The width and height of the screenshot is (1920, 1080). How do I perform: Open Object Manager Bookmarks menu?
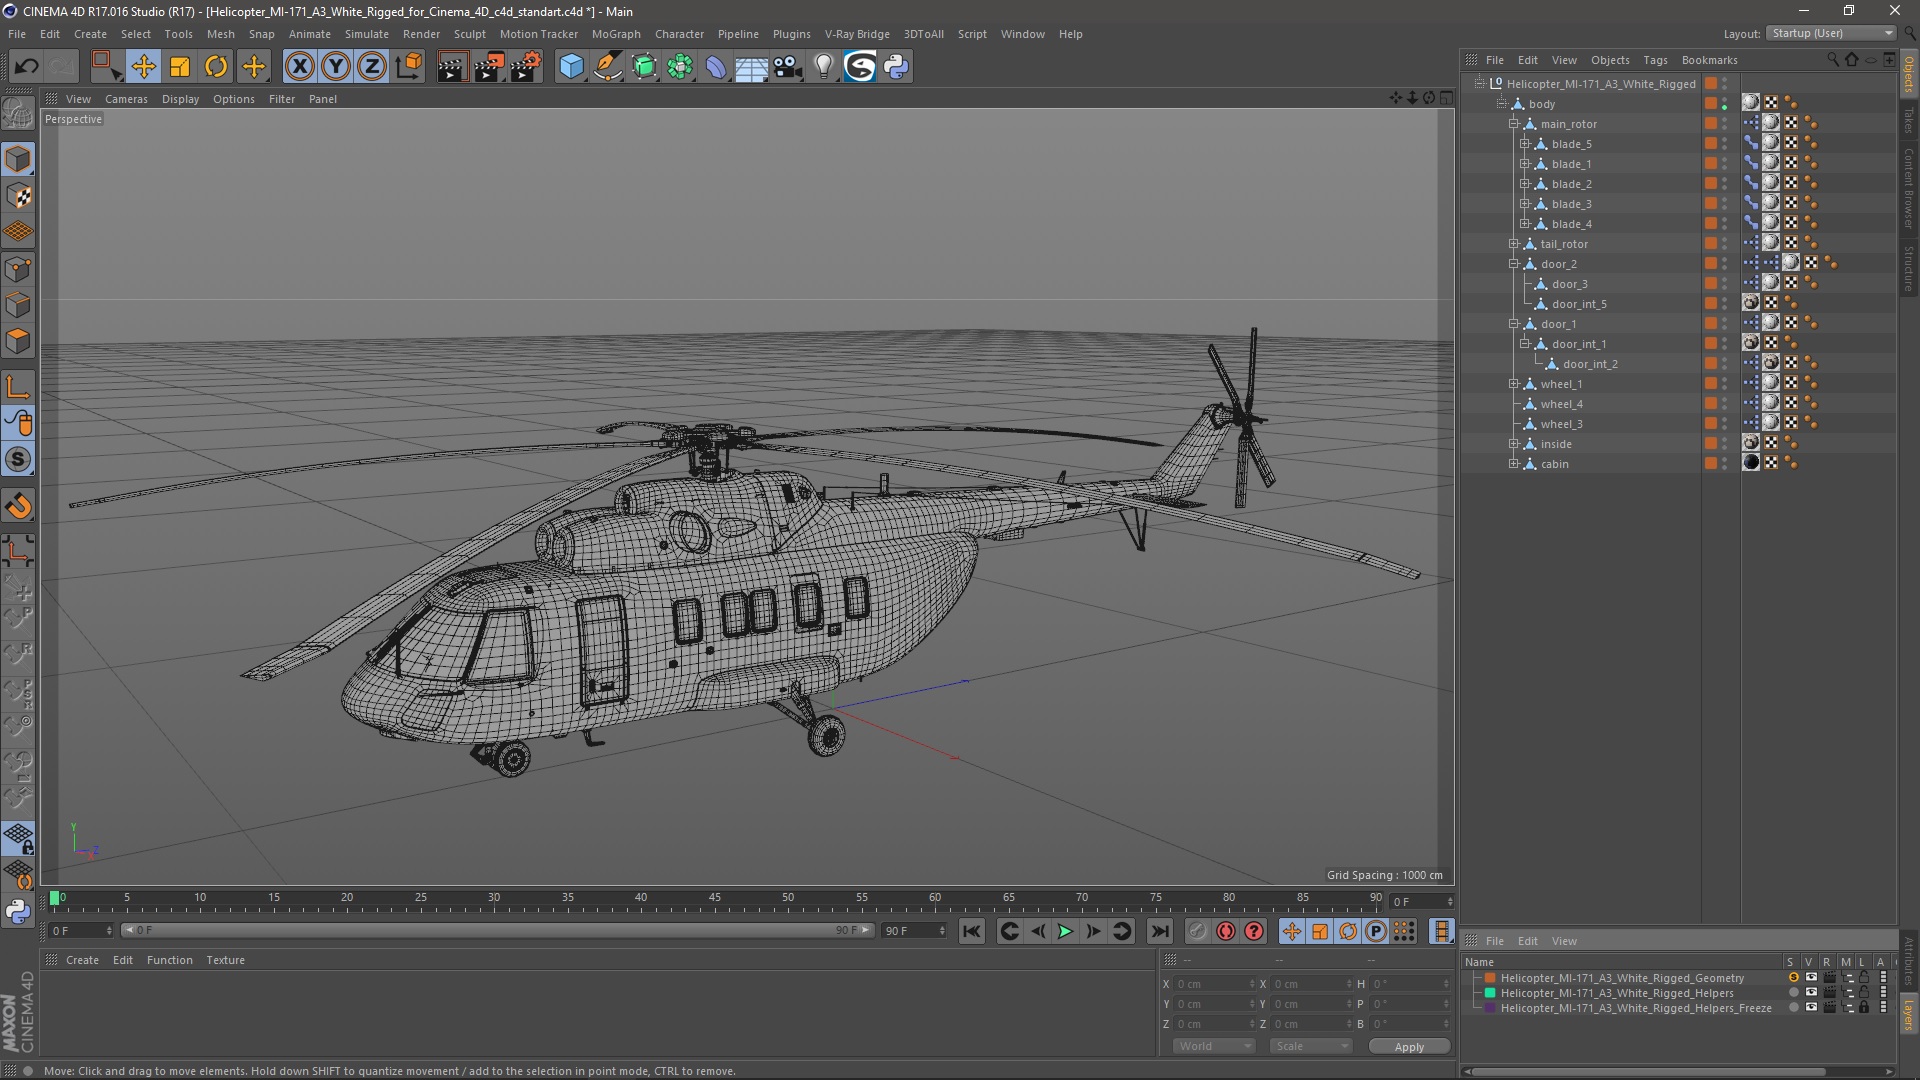coord(1709,60)
